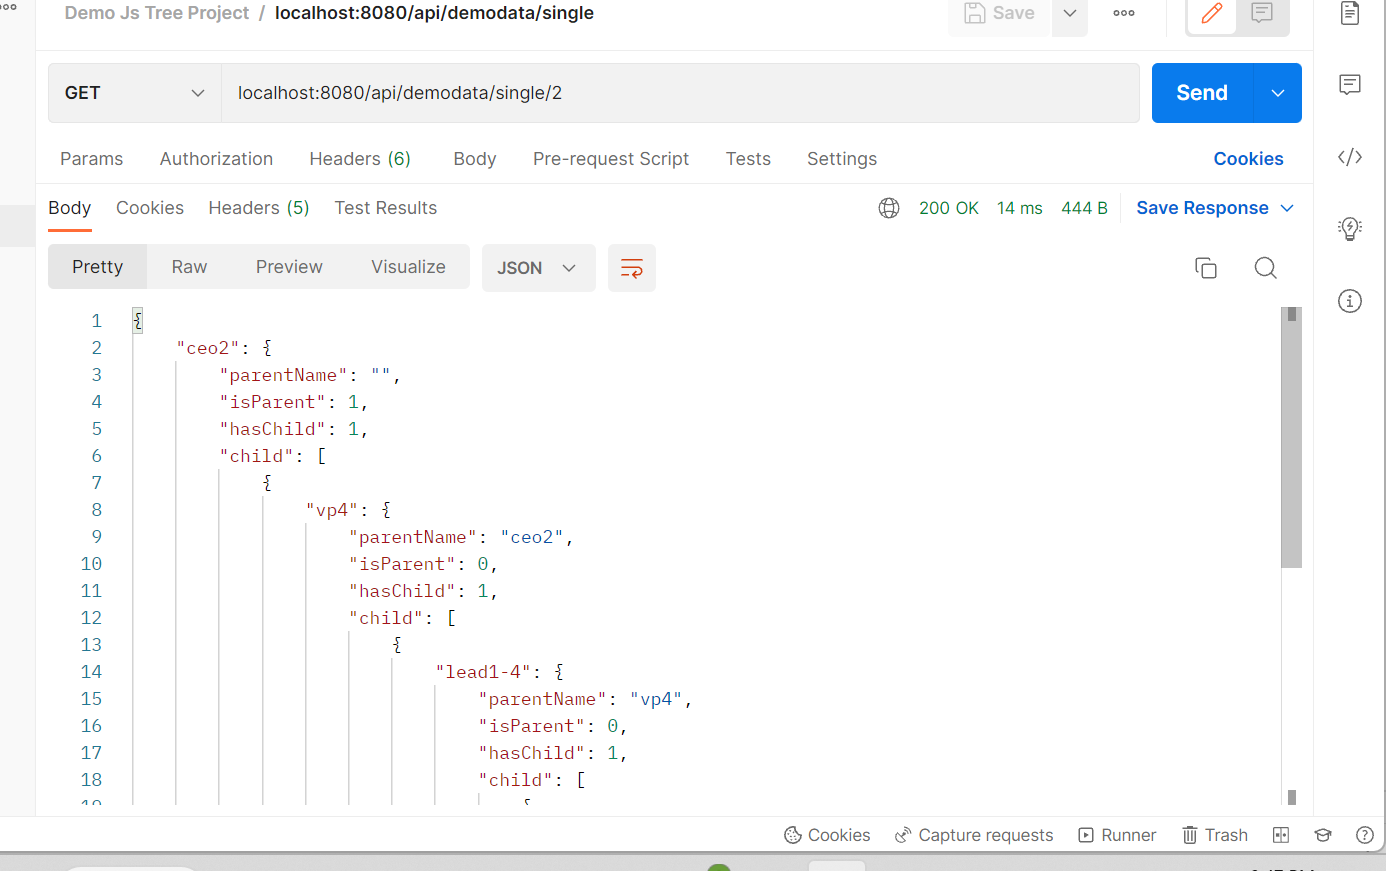Screen dimensions: 1386x871
Task: Select the comment mode toggle next to pencil
Action: coord(1261,13)
